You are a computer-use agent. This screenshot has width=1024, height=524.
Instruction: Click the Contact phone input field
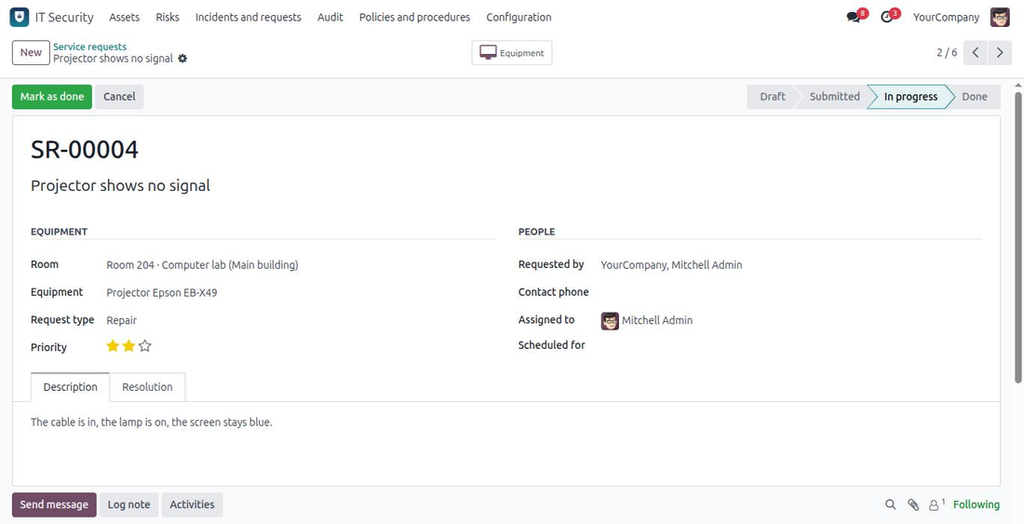point(791,292)
